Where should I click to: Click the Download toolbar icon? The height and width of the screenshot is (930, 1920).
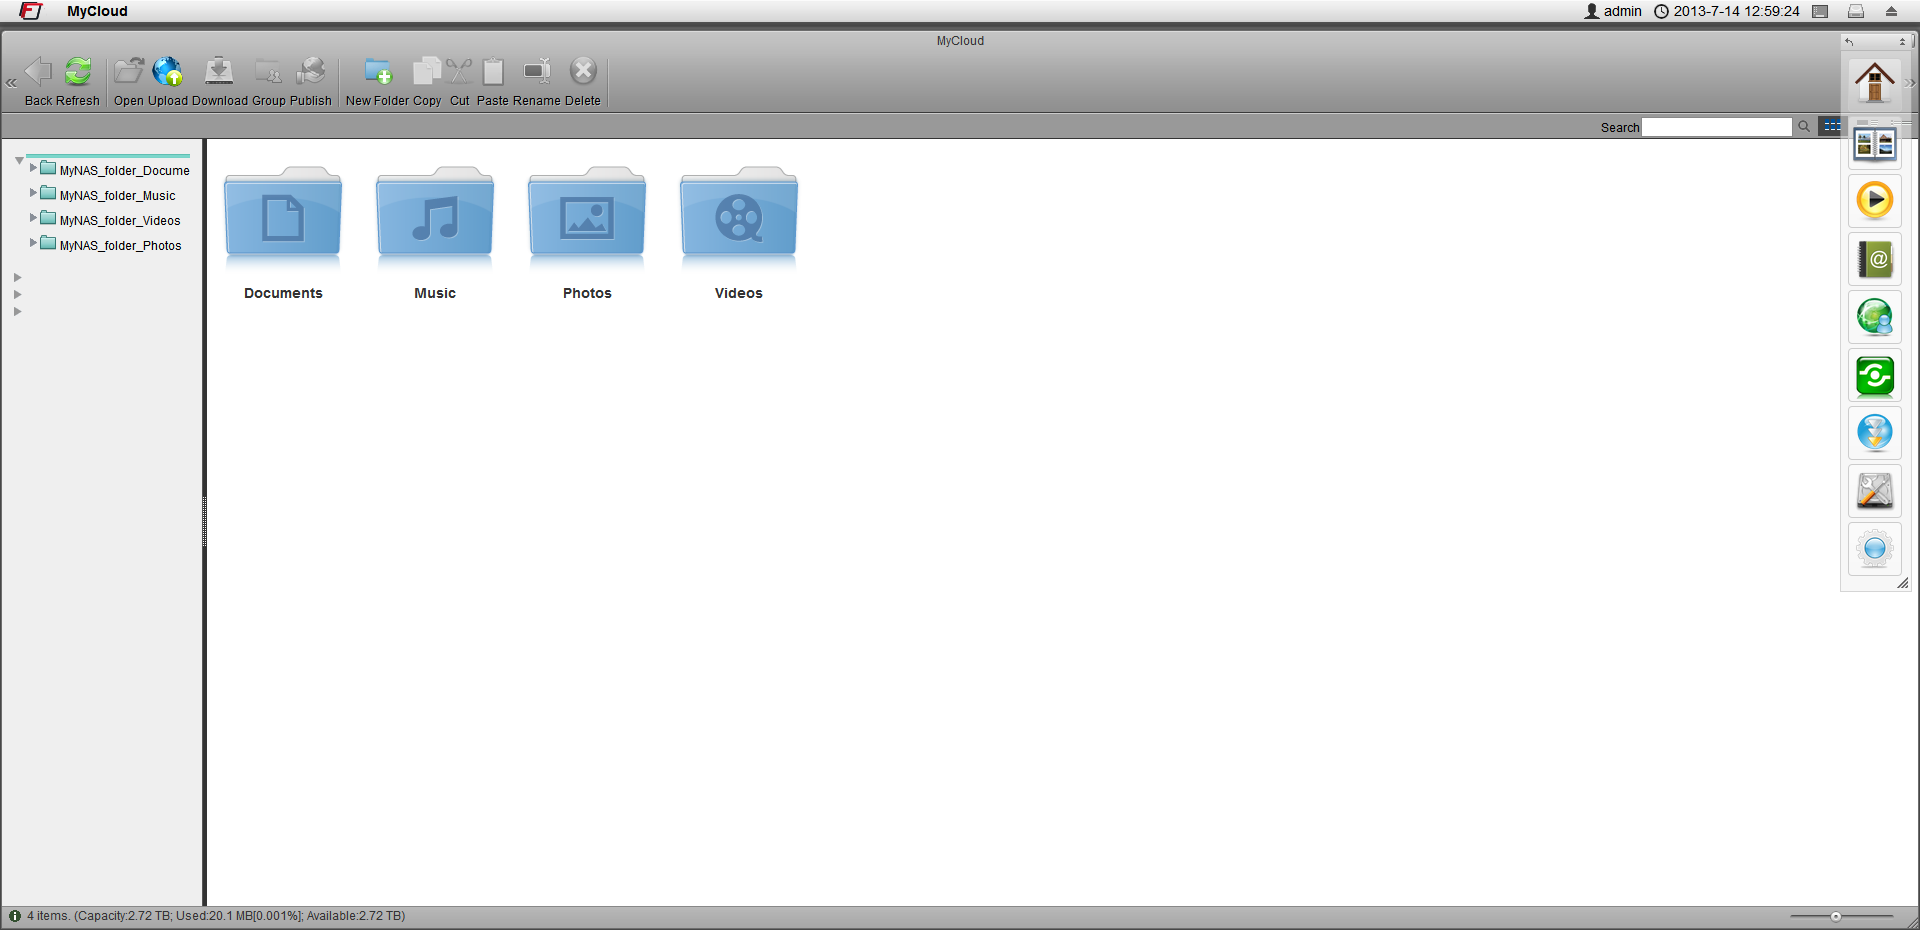click(219, 72)
